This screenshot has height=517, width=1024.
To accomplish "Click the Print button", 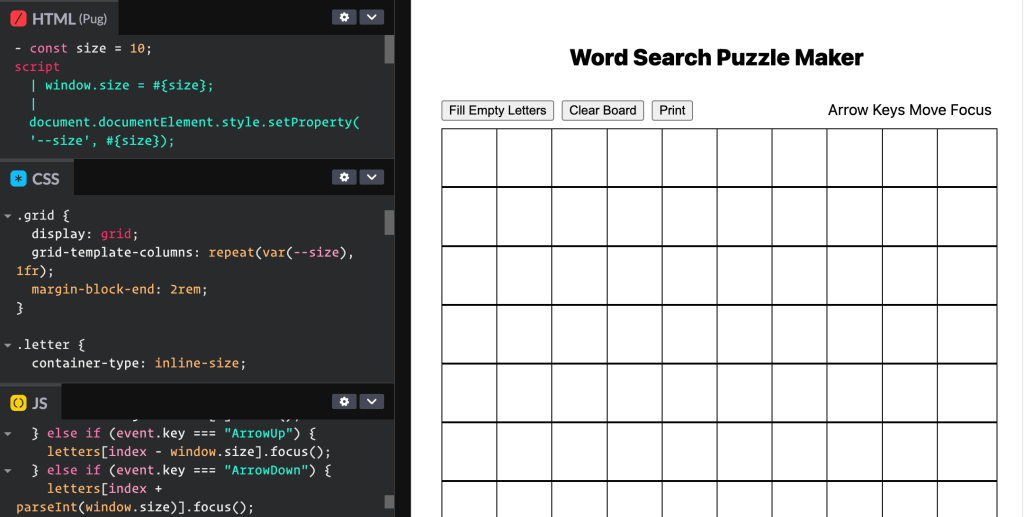I will 672,111.
